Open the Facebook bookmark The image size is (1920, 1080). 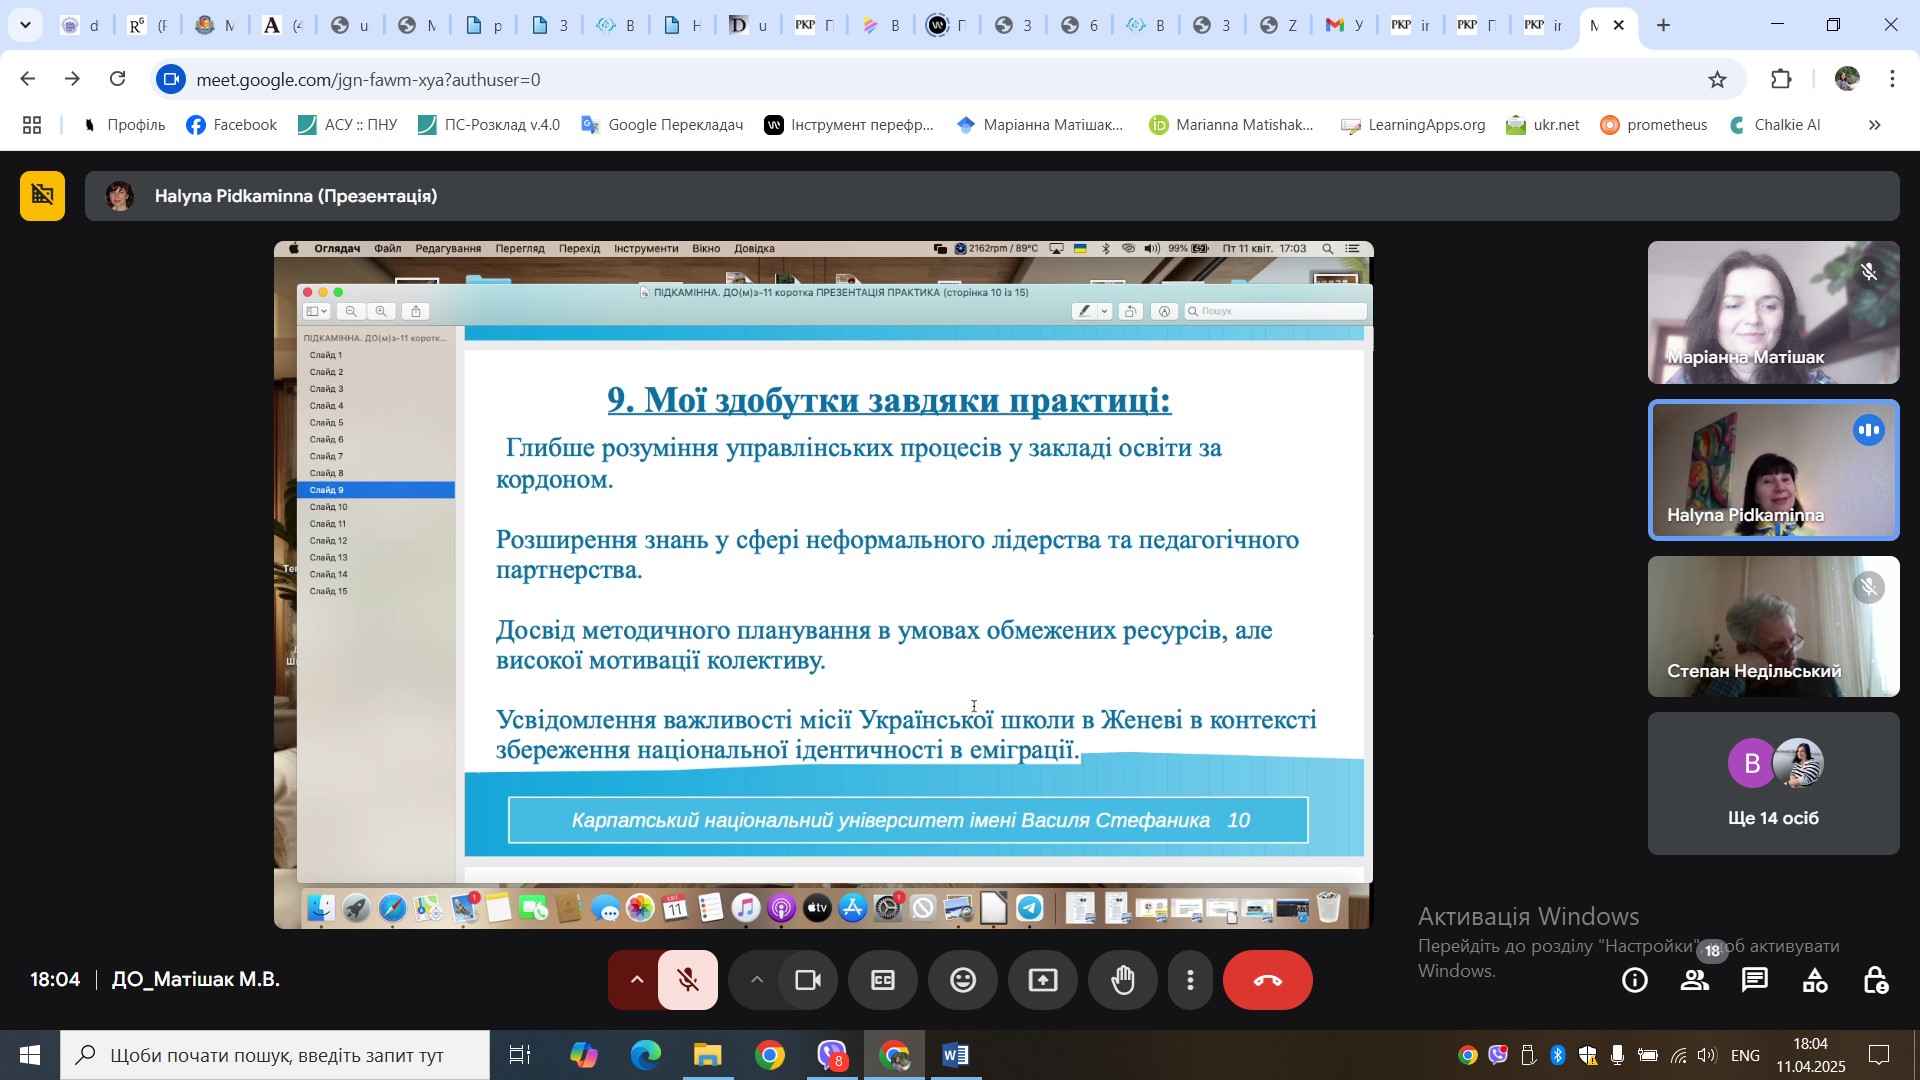click(x=232, y=125)
